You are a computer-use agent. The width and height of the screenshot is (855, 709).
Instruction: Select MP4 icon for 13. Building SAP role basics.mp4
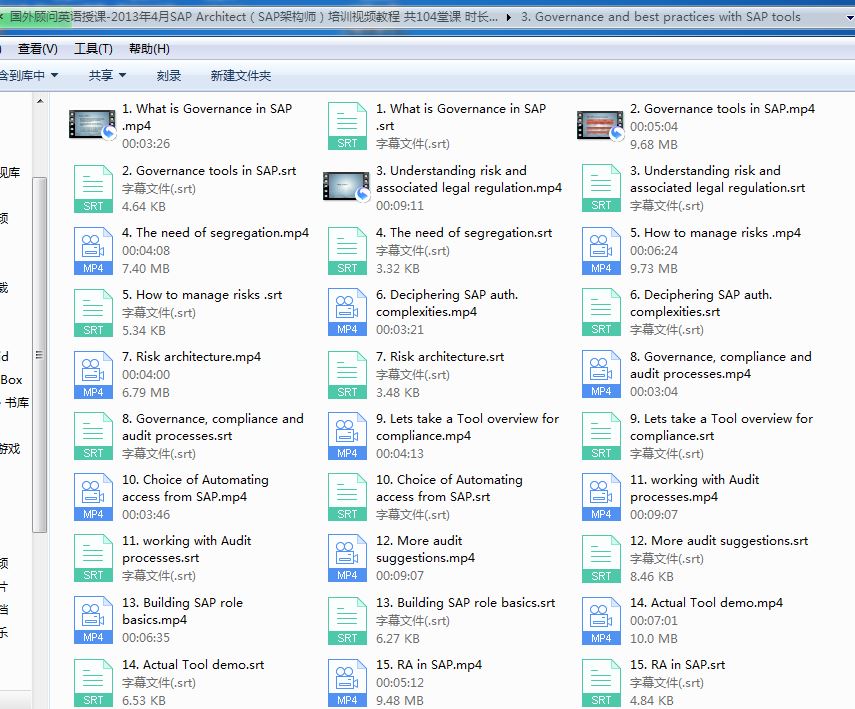(93, 621)
